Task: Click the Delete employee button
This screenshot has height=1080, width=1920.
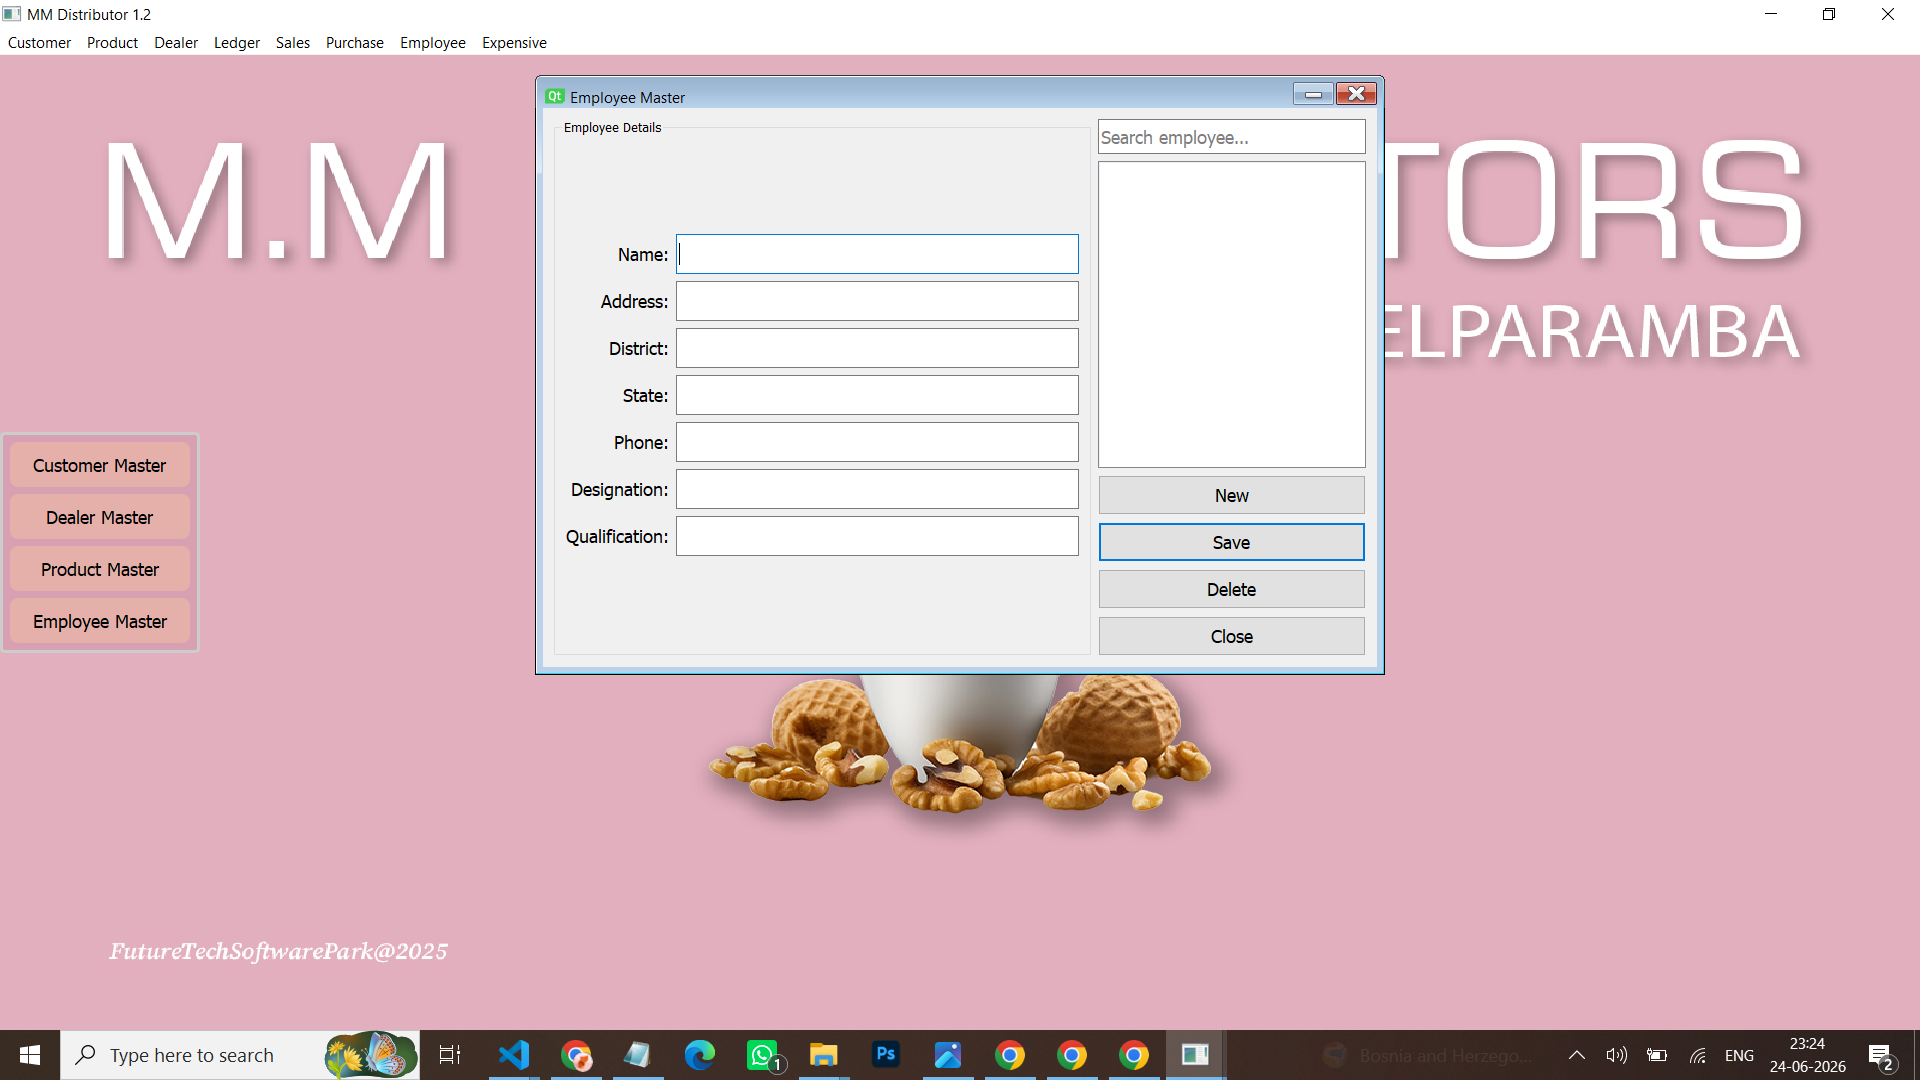Action: pos(1231,589)
